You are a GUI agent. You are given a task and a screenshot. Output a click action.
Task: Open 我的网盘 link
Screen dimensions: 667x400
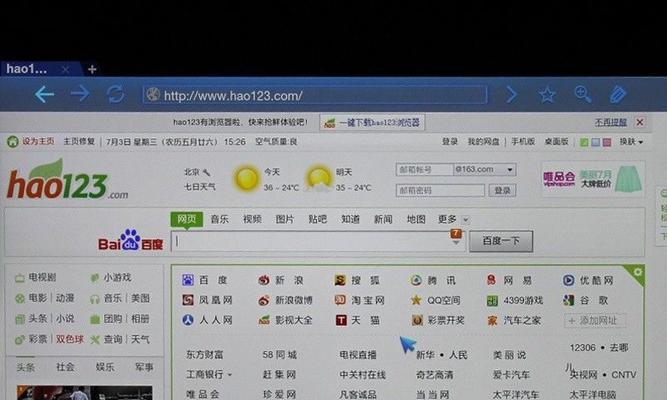pos(483,141)
